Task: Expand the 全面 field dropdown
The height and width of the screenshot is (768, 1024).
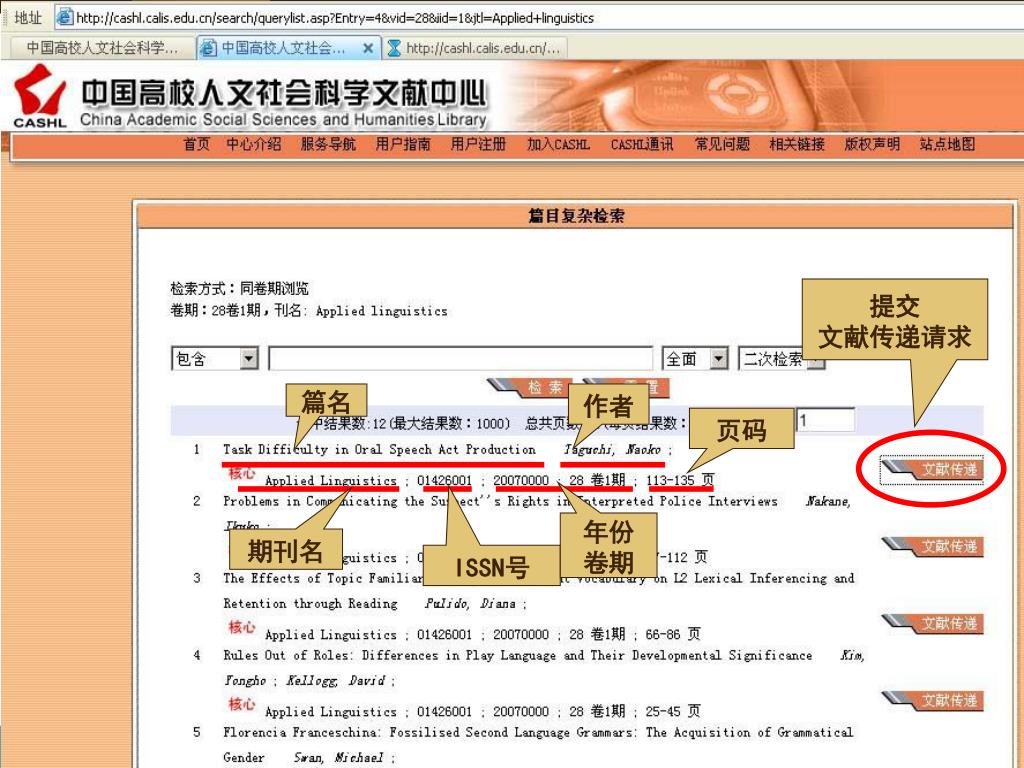Action: point(695,359)
